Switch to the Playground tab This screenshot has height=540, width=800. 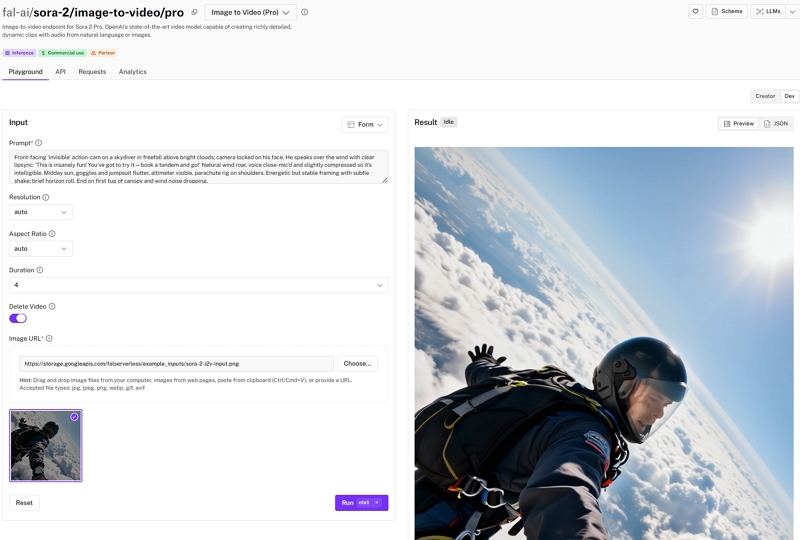(x=26, y=72)
